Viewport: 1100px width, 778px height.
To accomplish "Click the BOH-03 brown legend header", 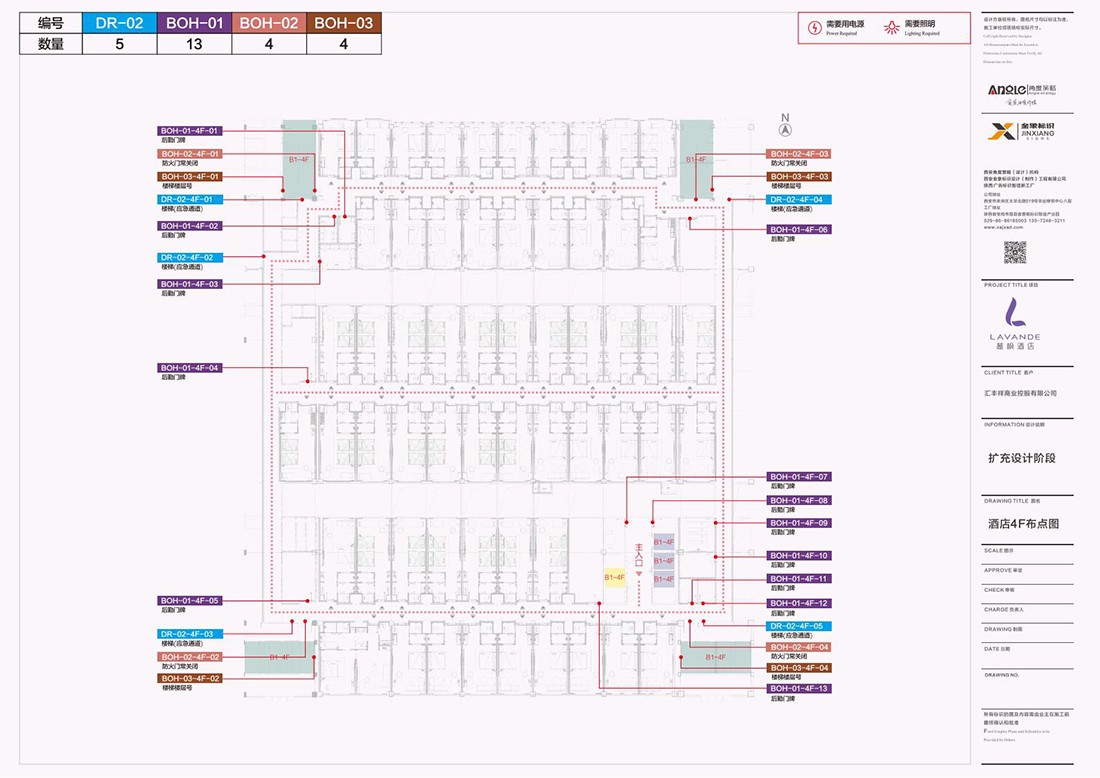I will [x=344, y=23].
